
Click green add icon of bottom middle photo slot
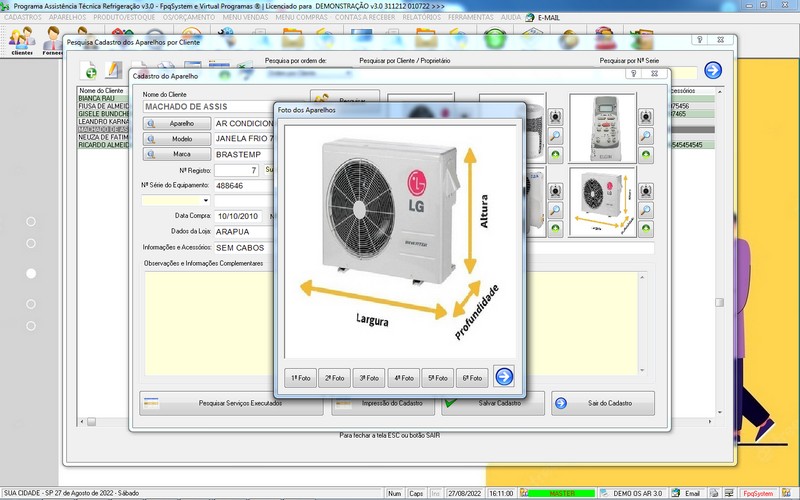[x=555, y=229]
